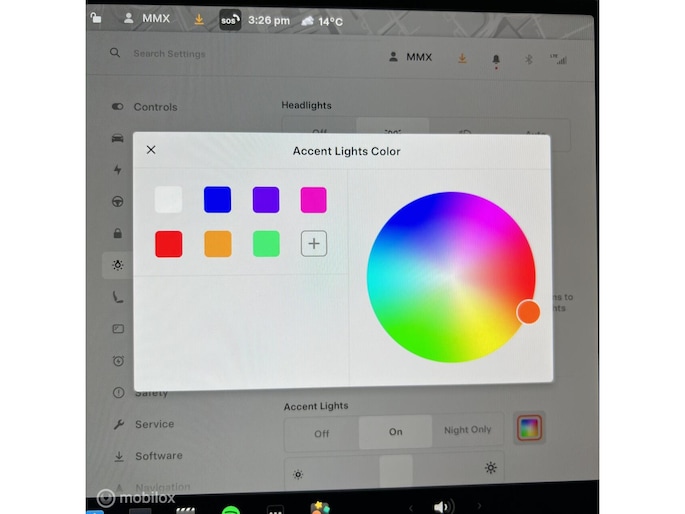Click the volume speaker icon
The image size is (685, 514).
click(443, 506)
